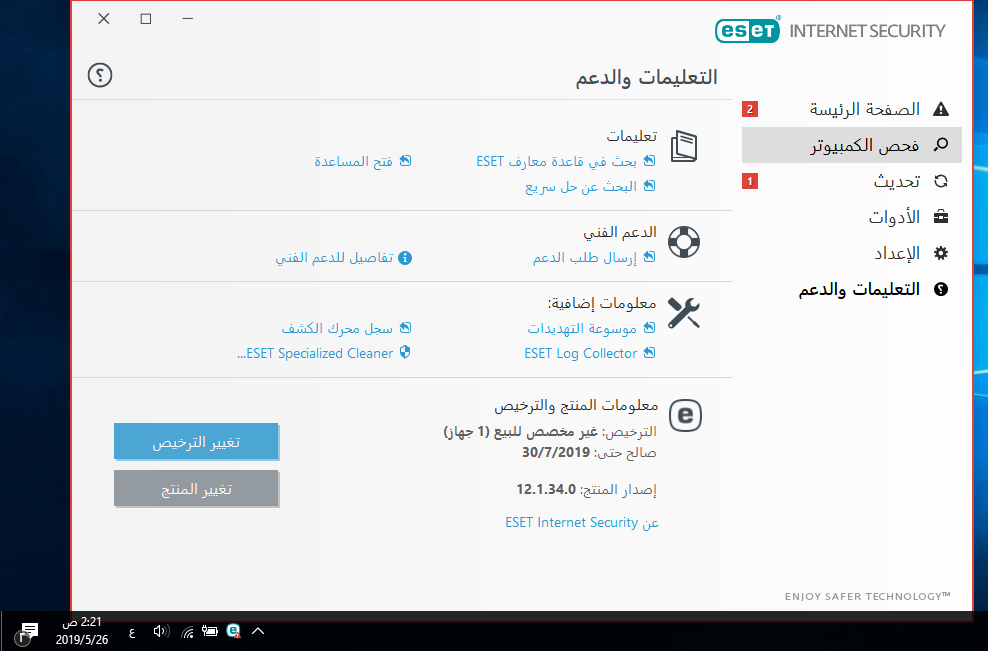
Task: Click the documents icon of تعليمات section
Action: (684, 146)
